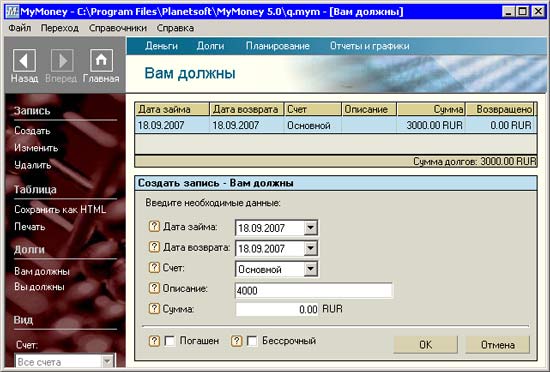Screen dimensions: 550x372
Task: Open the Справка menu
Action: (175, 28)
